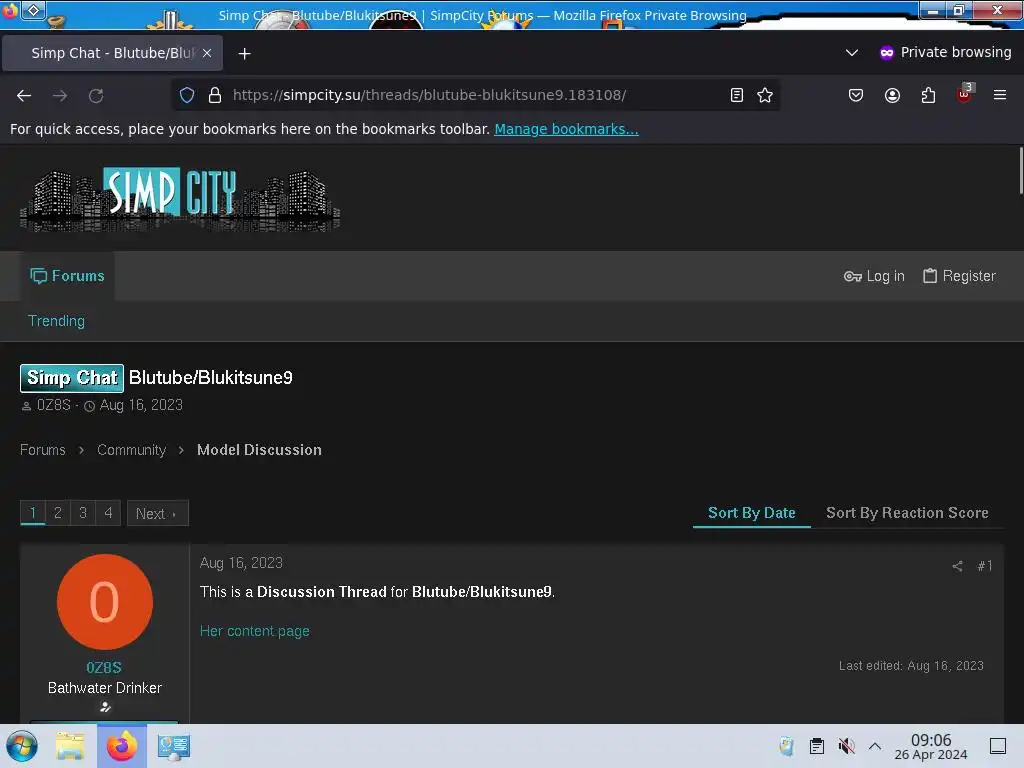Screen dimensions: 1024x768
Task: Open 0Z8S username under avatar
Action: click(104, 667)
